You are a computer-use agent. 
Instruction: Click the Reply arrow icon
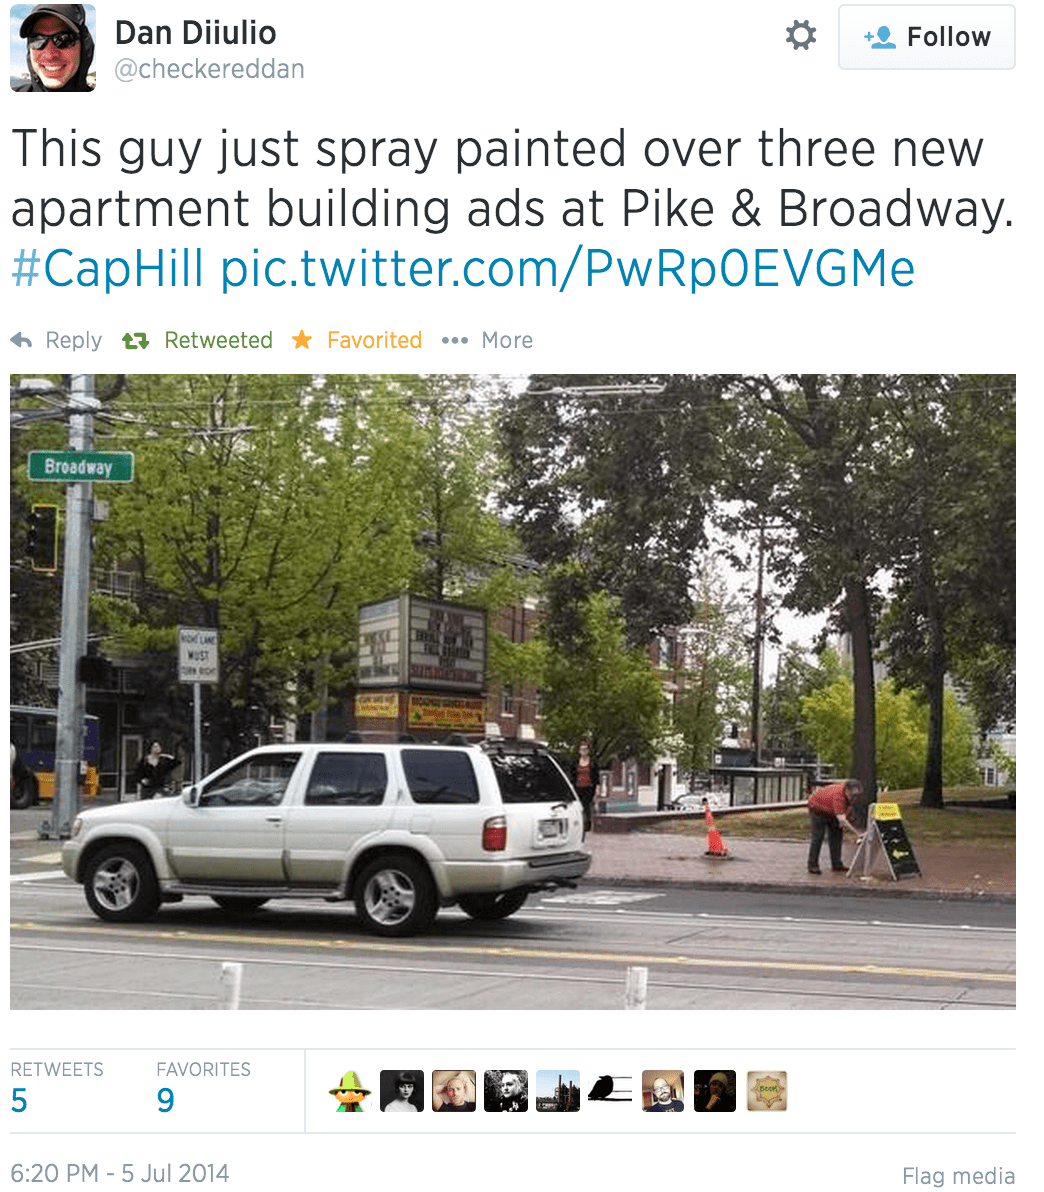pos(21,341)
